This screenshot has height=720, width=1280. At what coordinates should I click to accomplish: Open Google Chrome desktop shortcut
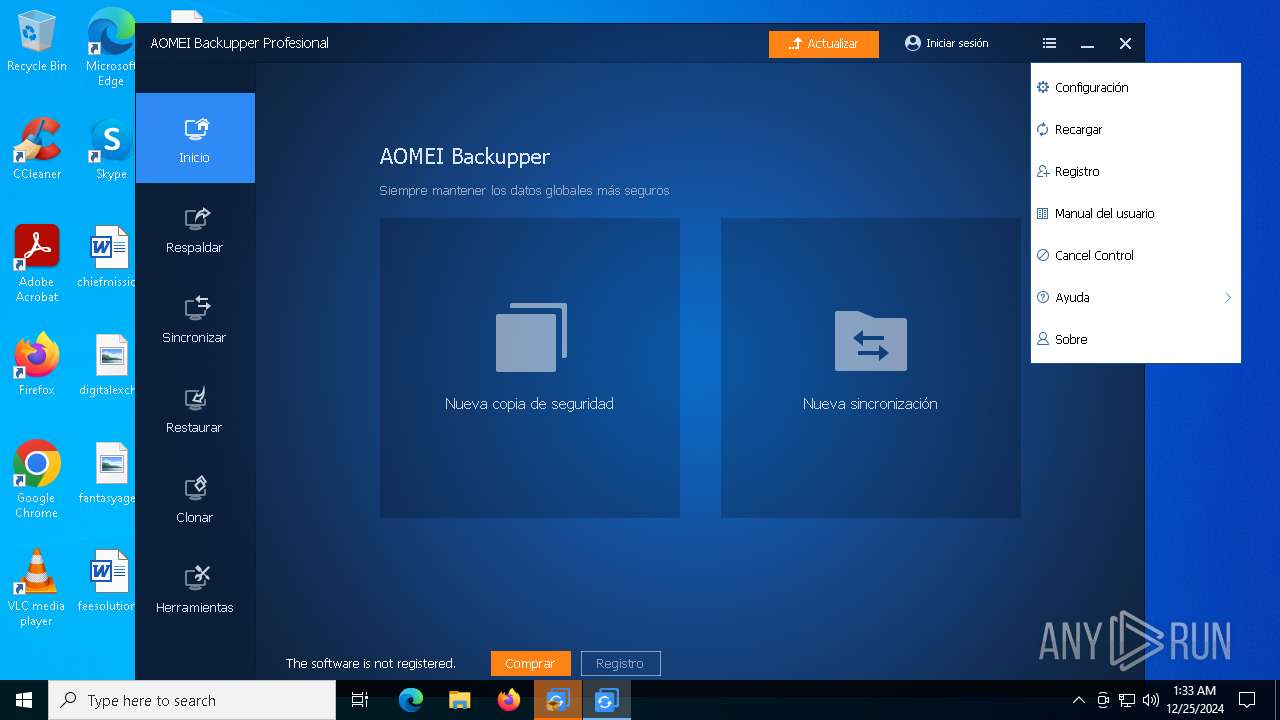37,480
